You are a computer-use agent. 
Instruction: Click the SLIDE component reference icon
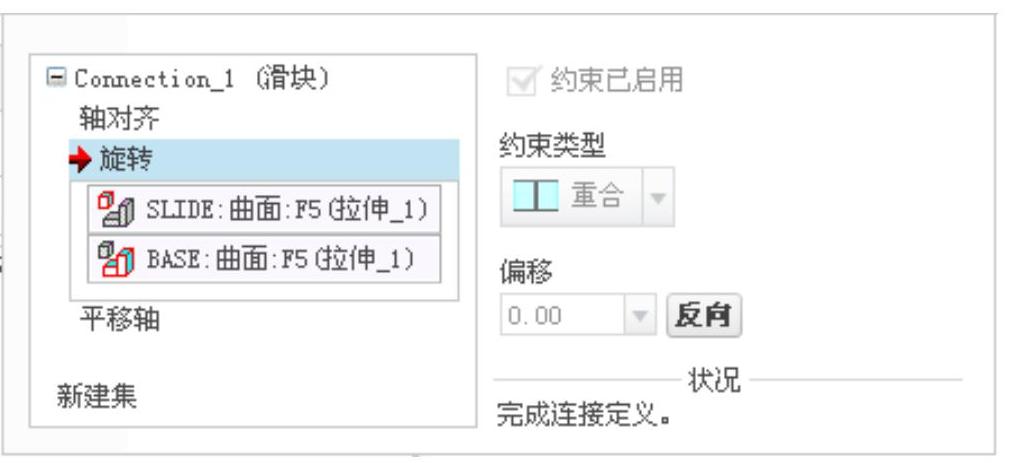pyautogui.click(x=116, y=210)
